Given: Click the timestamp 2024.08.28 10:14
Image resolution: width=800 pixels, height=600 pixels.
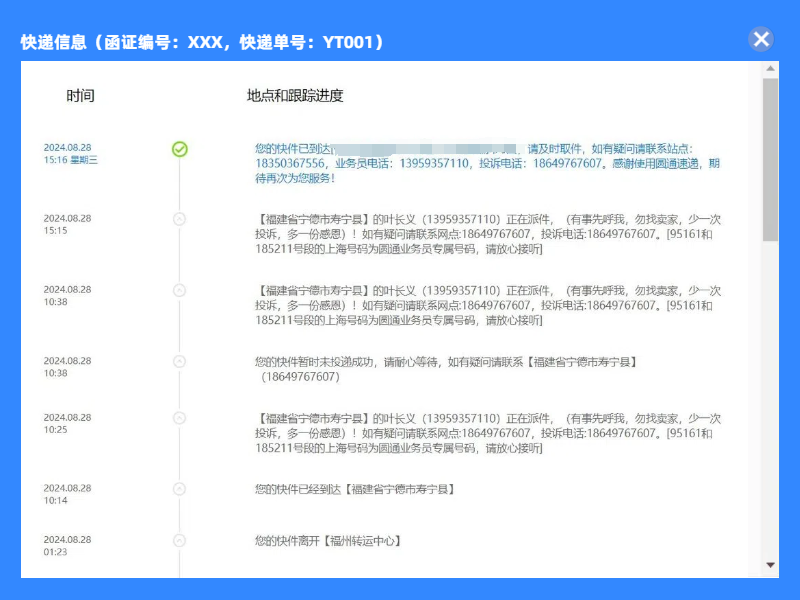Looking at the screenshot, I should pos(67,494).
